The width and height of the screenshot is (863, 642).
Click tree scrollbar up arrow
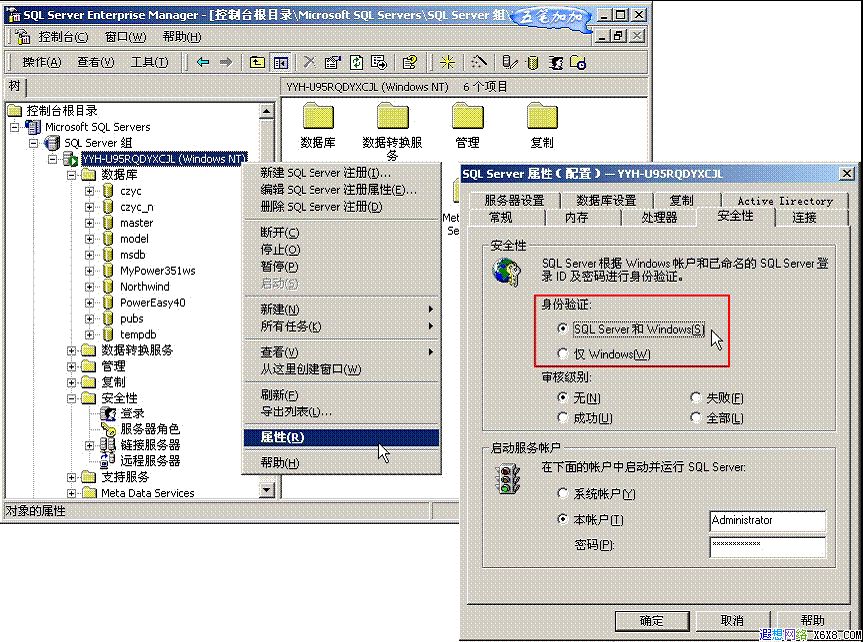click(x=266, y=111)
